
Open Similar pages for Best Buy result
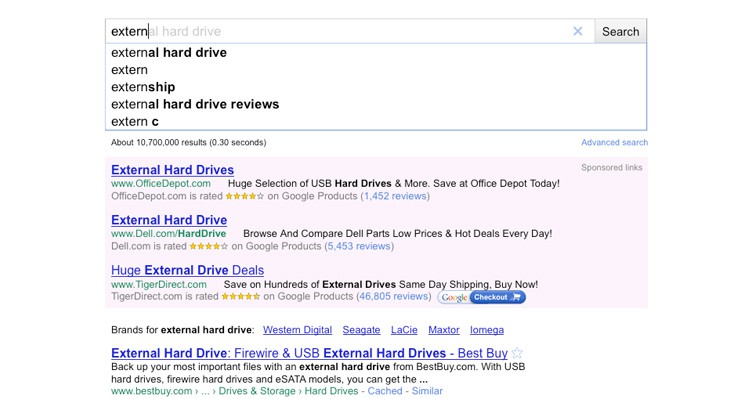(x=427, y=391)
